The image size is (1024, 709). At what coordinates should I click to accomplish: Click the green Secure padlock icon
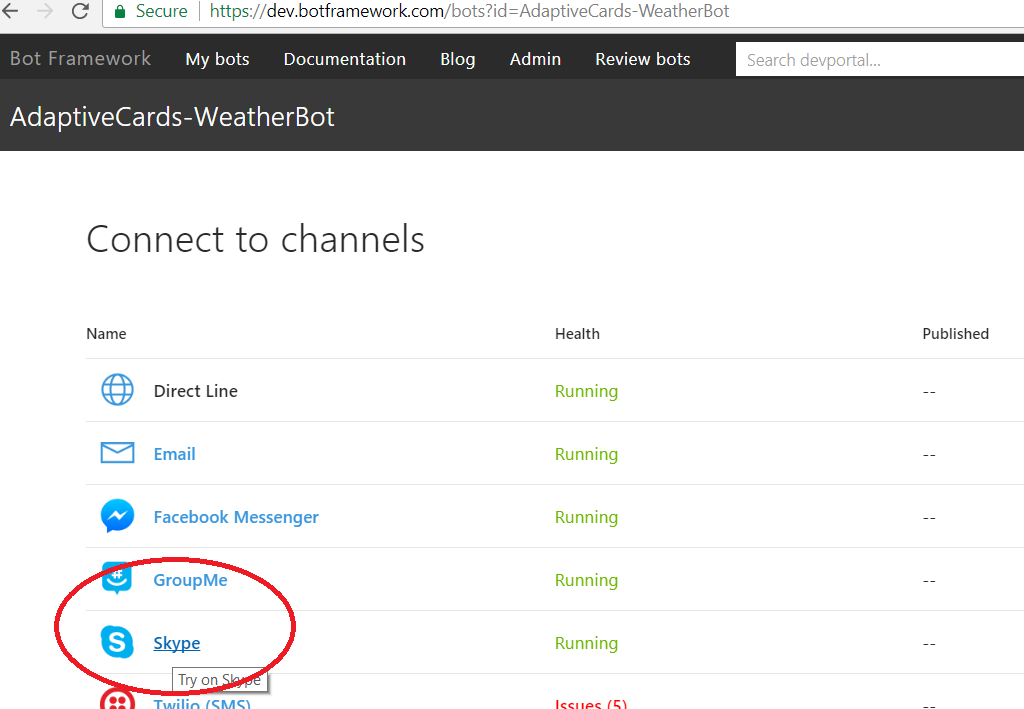point(120,11)
